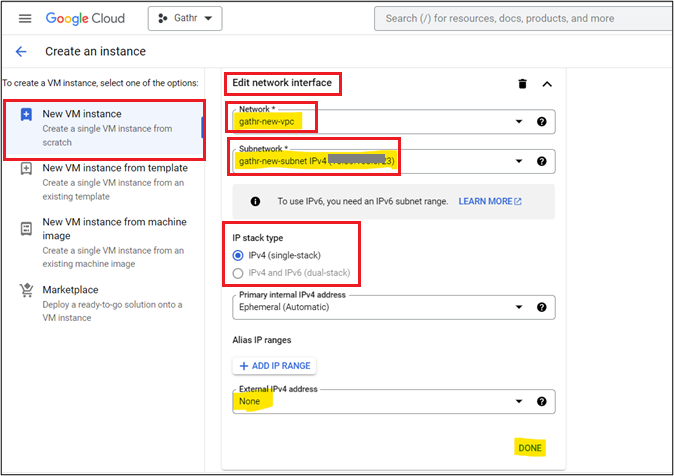Delete the network interface with trash icon
The image size is (674, 476).
tap(522, 83)
